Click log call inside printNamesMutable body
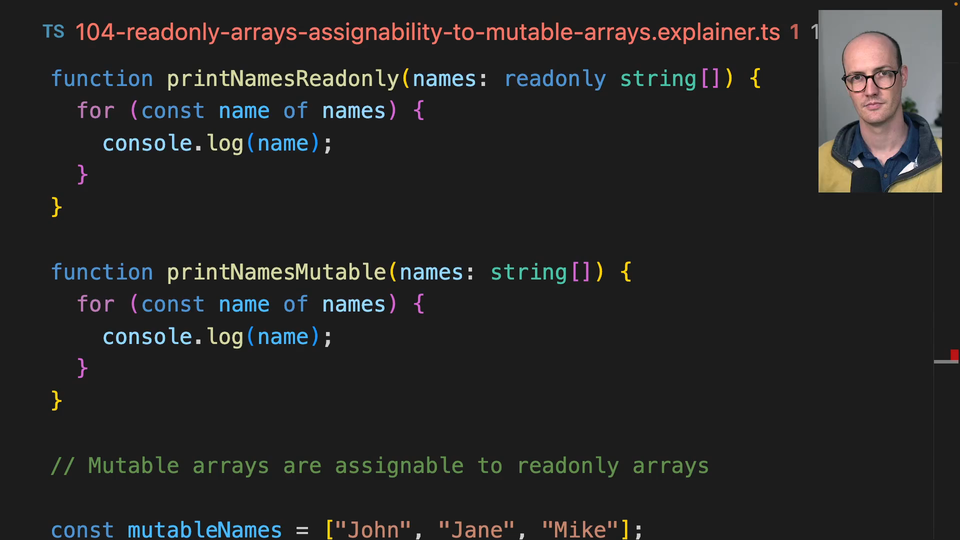The width and height of the screenshot is (960, 540). click(225, 337)
